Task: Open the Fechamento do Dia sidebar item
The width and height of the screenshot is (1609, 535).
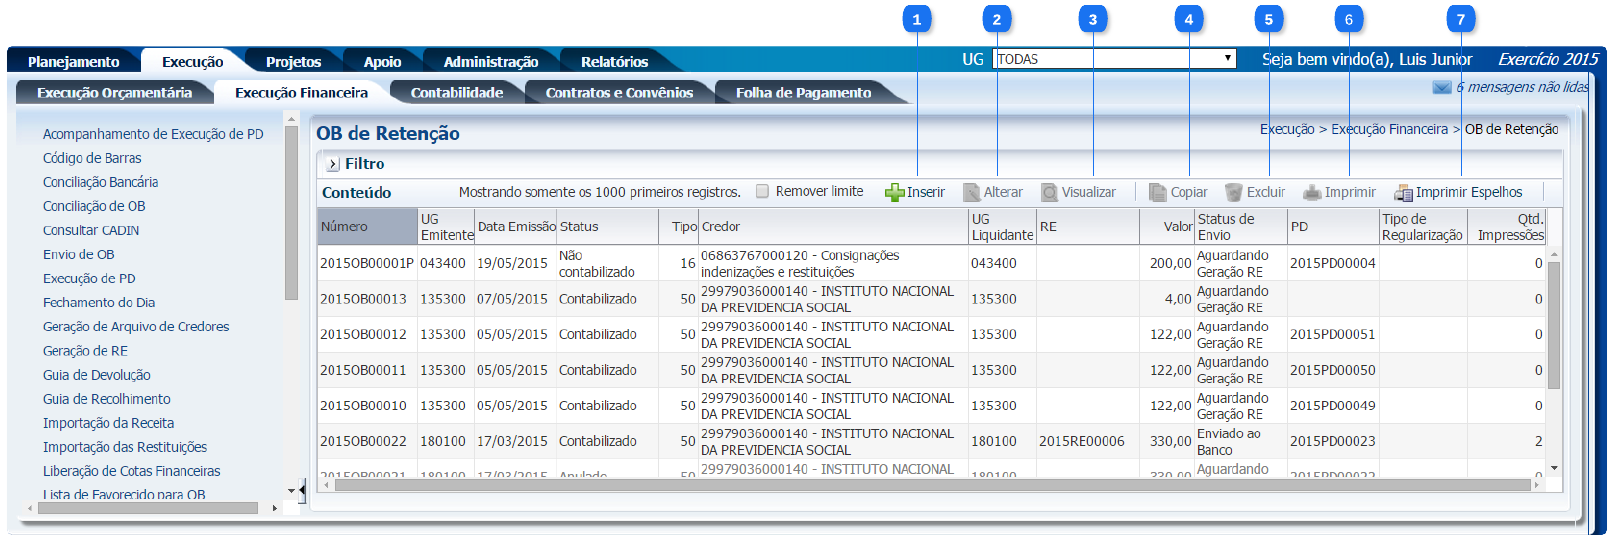Action: [x=99, y=302]
